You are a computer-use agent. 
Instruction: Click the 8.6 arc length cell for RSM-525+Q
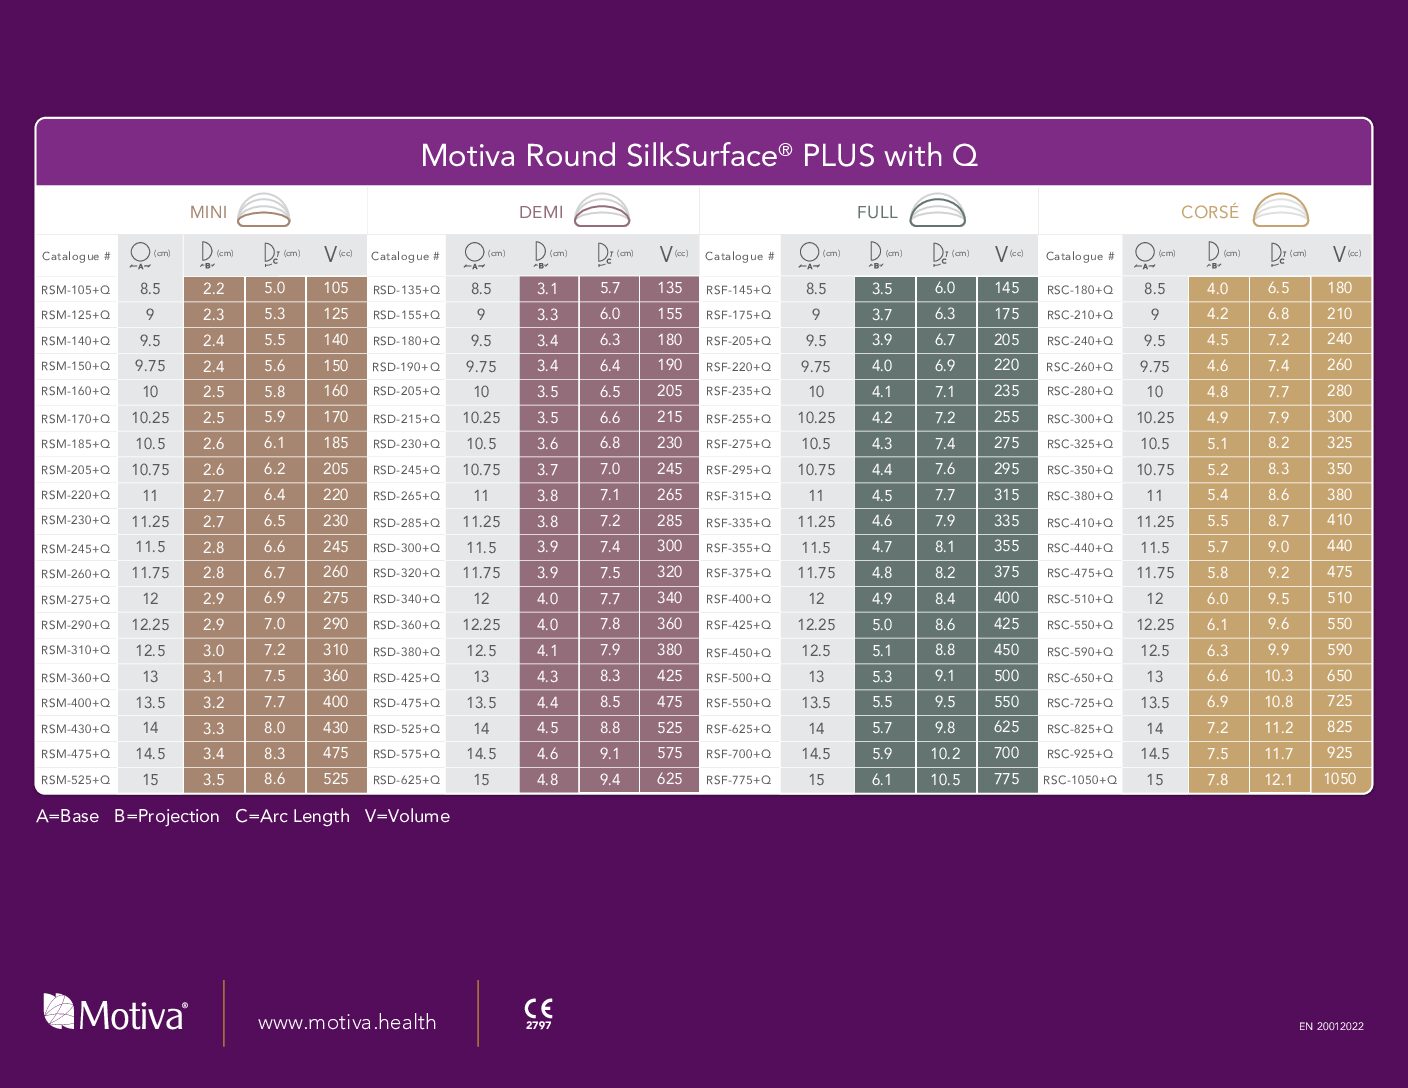click(x=274, y=779)
